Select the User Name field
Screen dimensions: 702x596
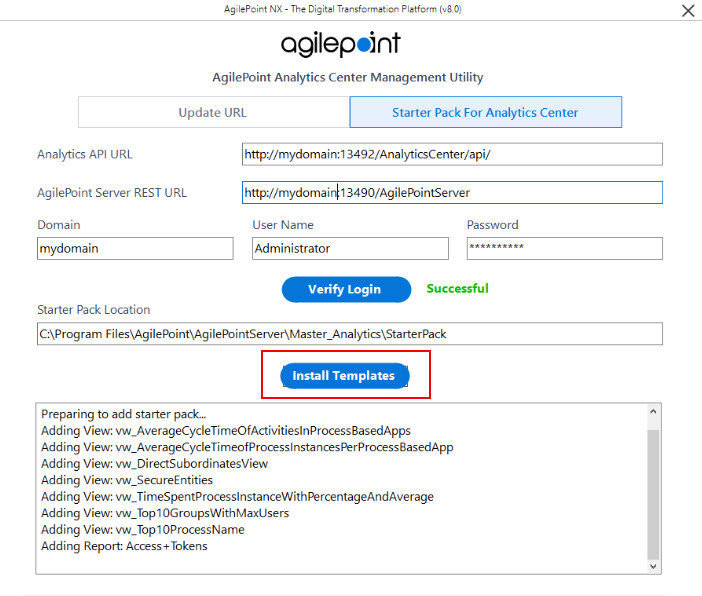pyautogui.click(x=350, y=249)
